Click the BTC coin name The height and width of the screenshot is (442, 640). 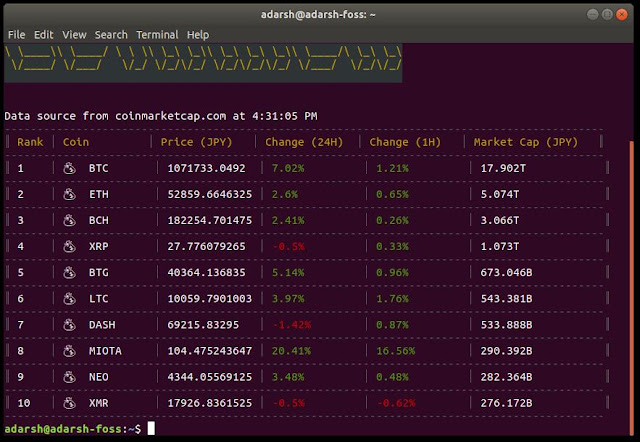click(99, 168)
